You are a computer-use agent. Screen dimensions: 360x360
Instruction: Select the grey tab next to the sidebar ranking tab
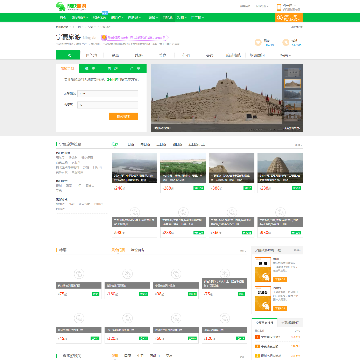pos(290,322)
